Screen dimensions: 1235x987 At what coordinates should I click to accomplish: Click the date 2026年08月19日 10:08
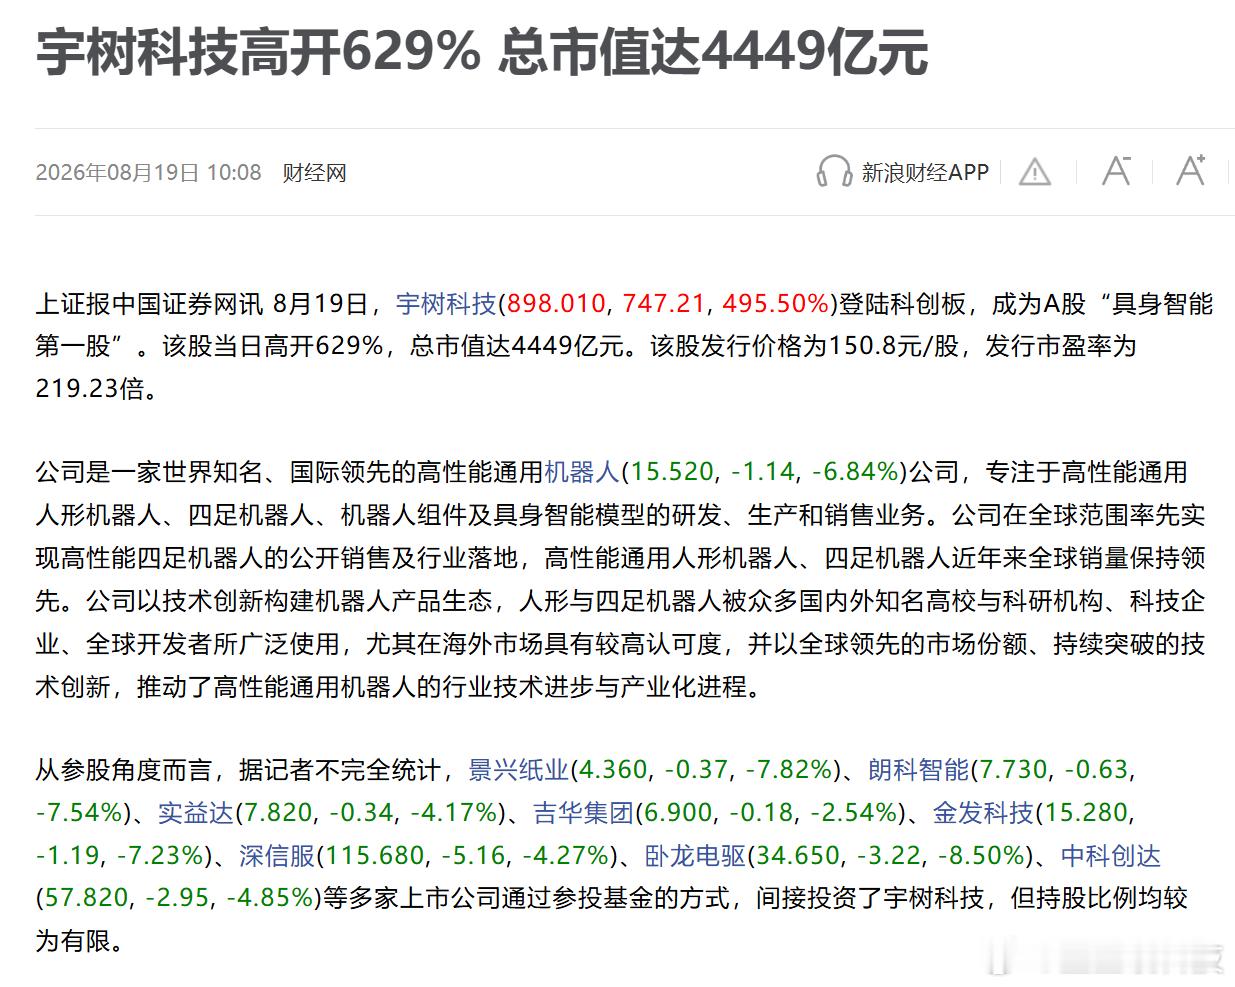[x=148, y=172]
